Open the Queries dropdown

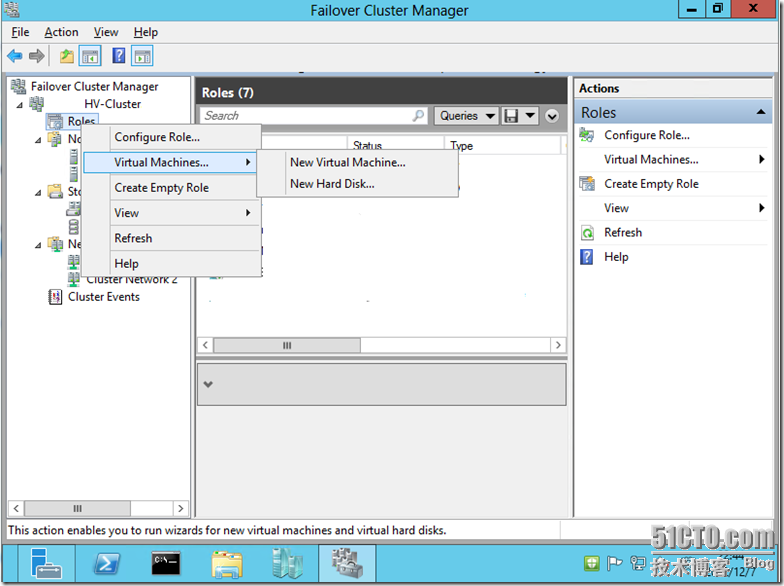(x=466, y=116)
